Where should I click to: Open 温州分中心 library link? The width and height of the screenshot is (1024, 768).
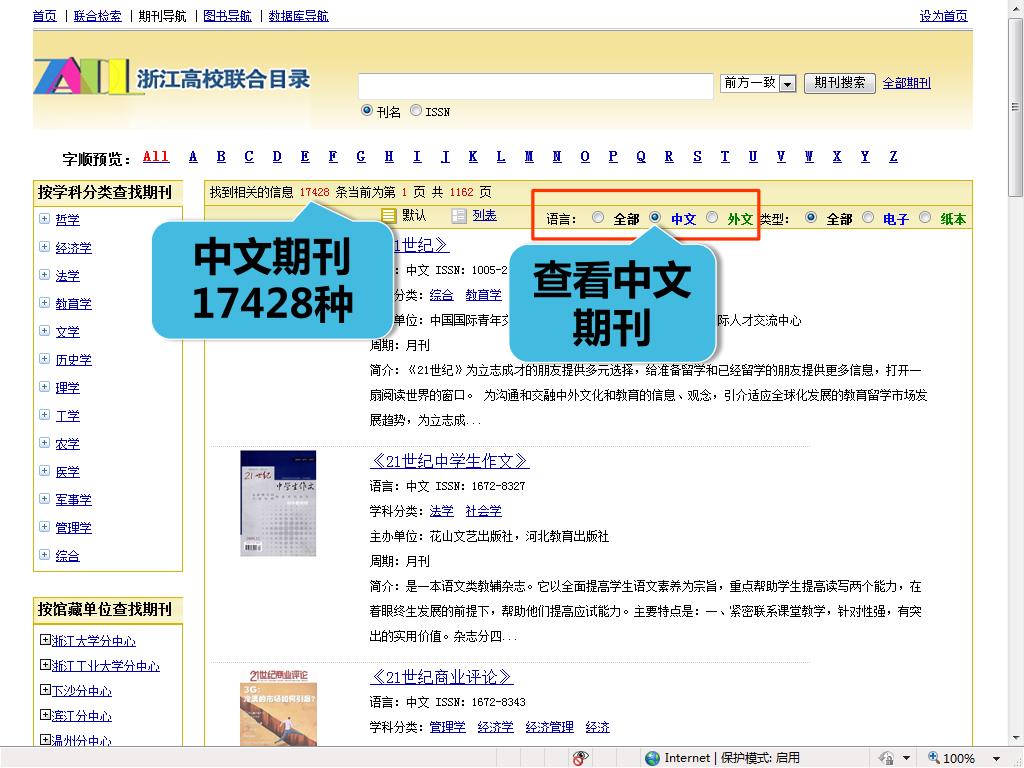point(81,740)
